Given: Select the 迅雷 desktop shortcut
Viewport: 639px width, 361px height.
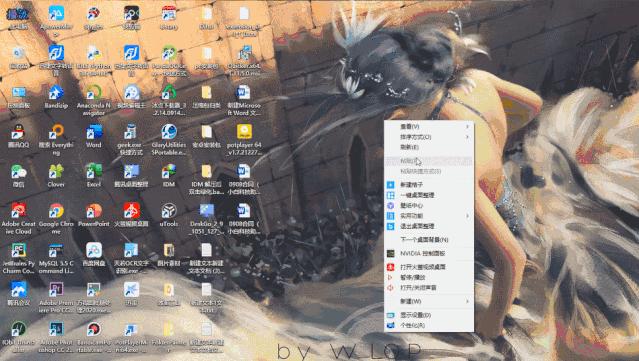Looking at the screenshot, I should (x=131, y=294).
